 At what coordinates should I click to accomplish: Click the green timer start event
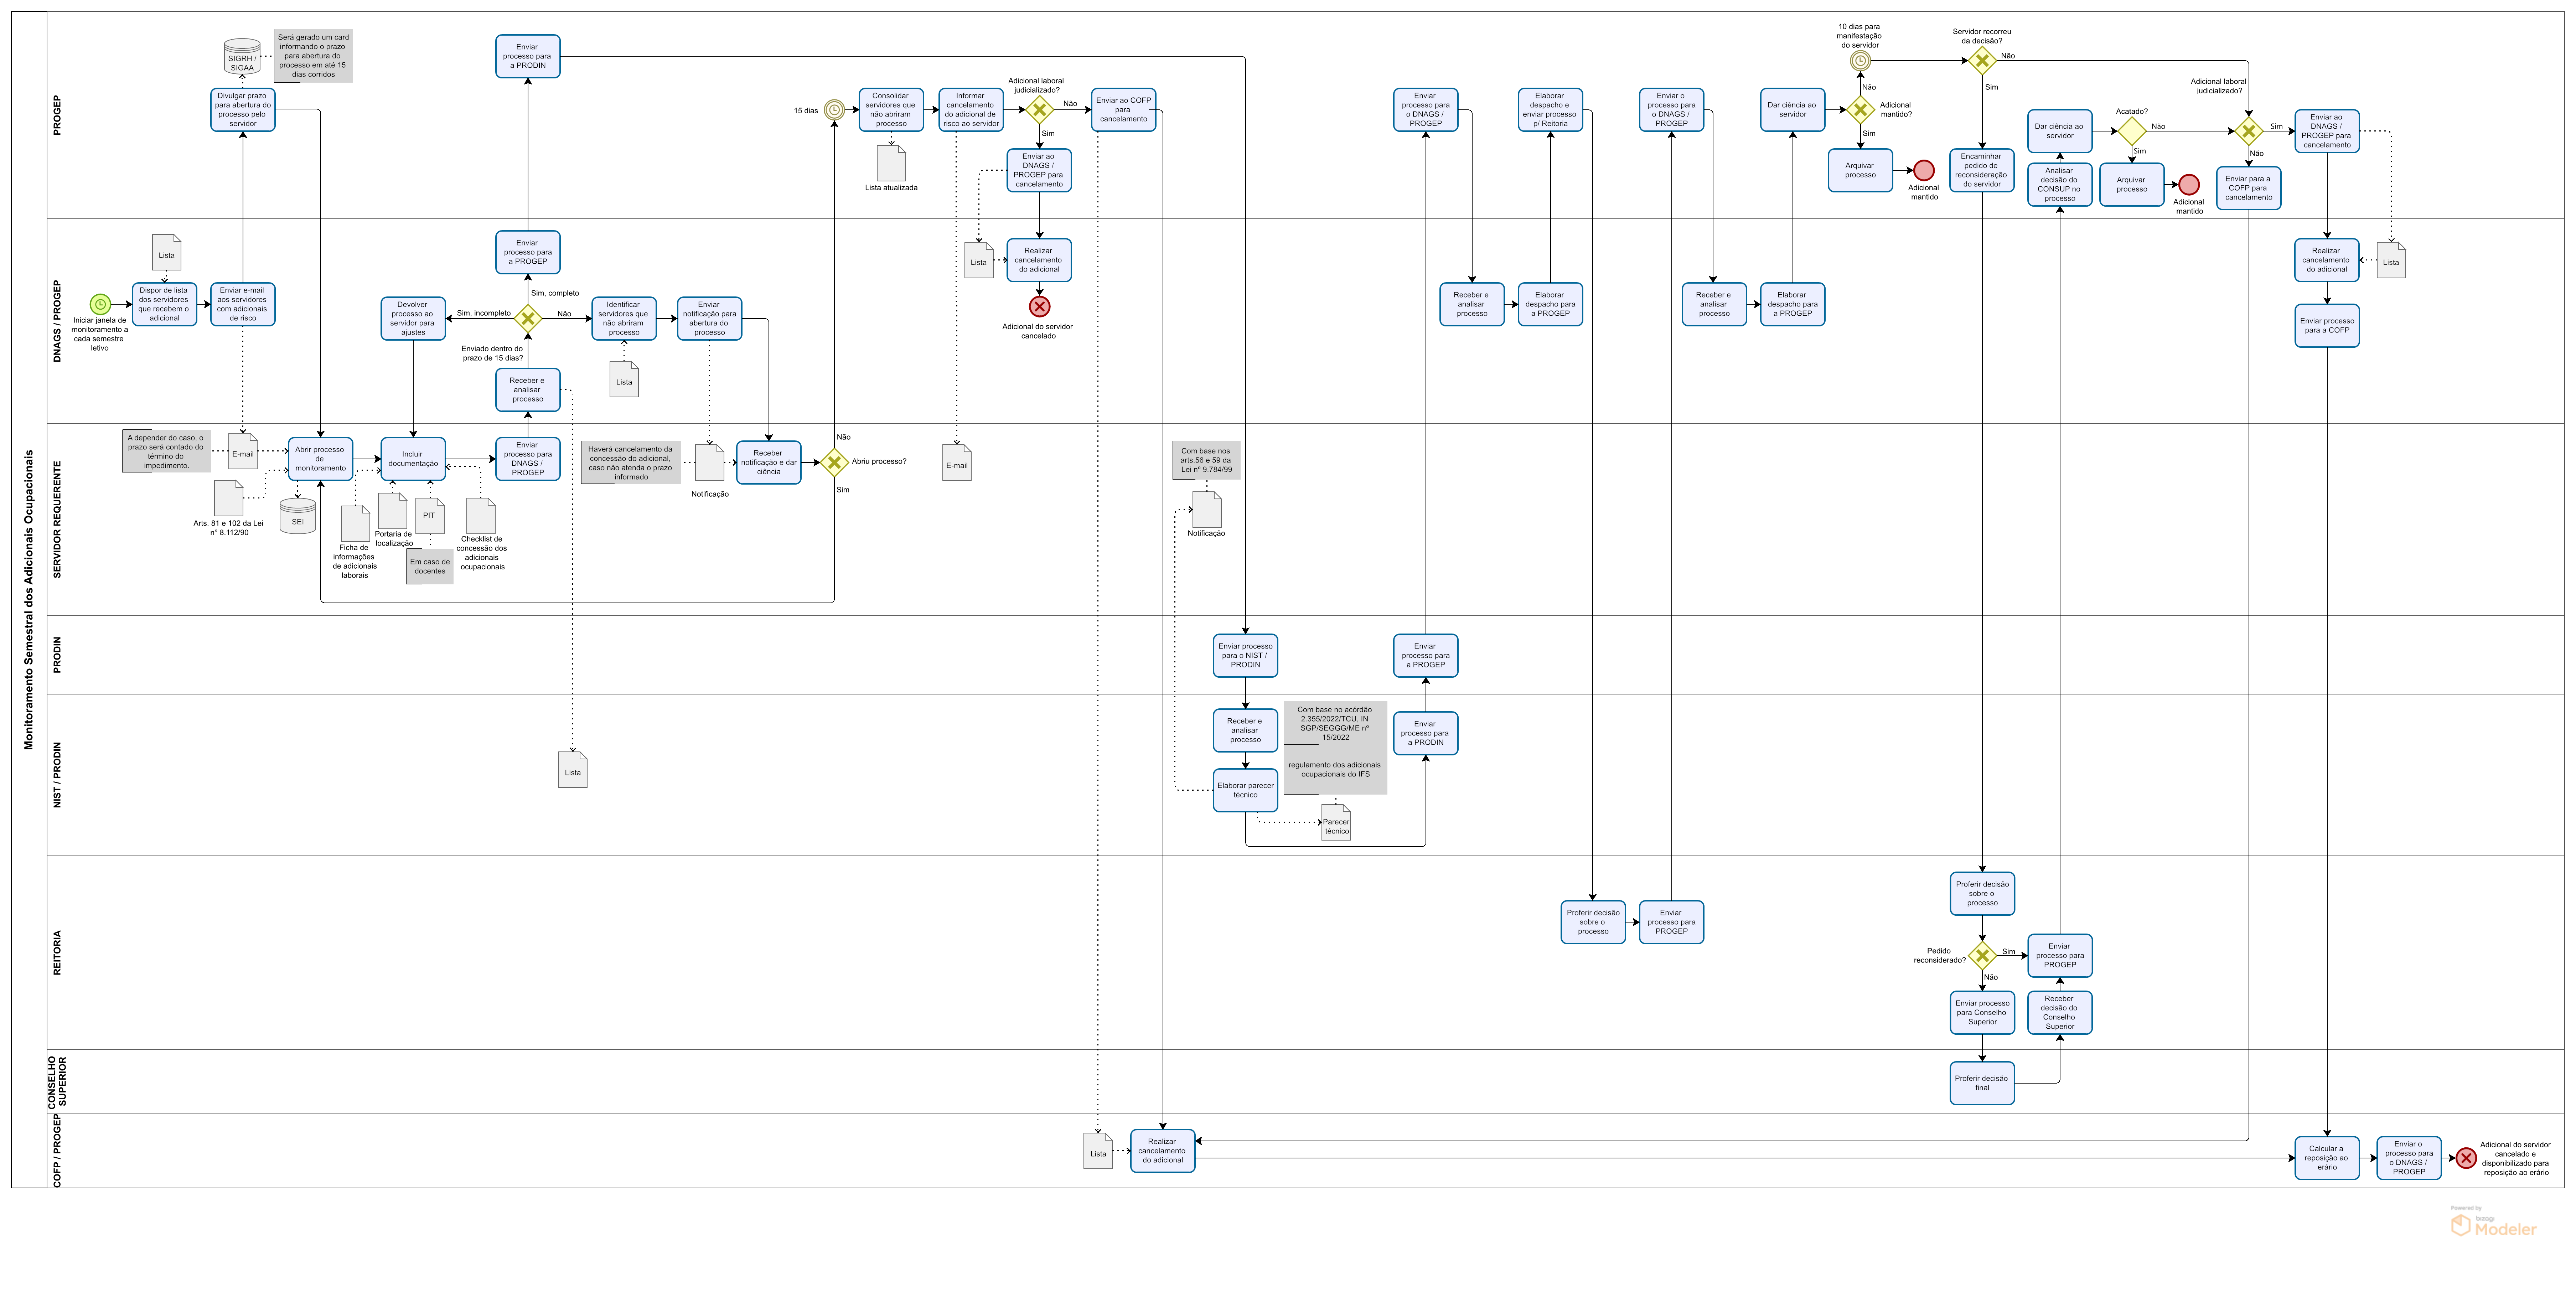click(100, 304)
